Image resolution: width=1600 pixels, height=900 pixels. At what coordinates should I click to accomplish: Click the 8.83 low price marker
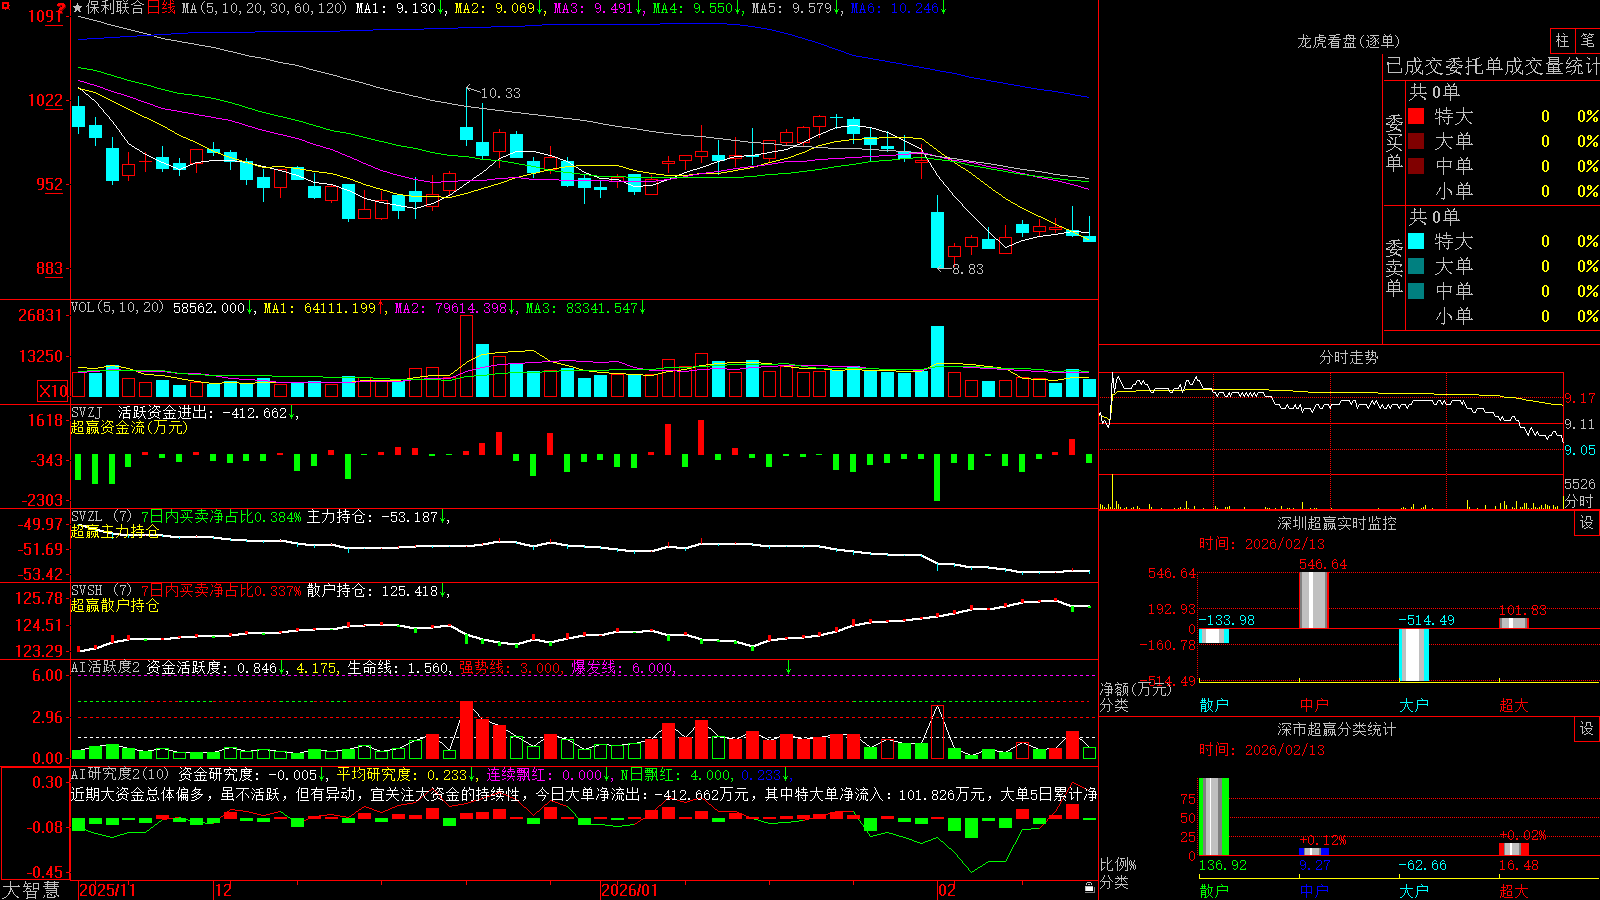coord(967,269)
